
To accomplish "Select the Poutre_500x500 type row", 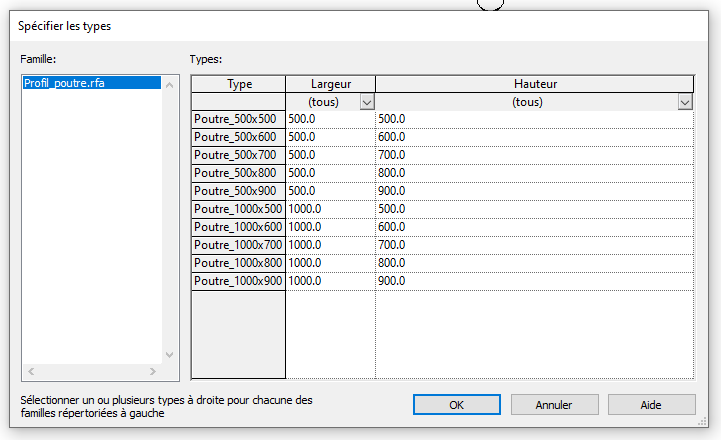I will click(238, 119).
